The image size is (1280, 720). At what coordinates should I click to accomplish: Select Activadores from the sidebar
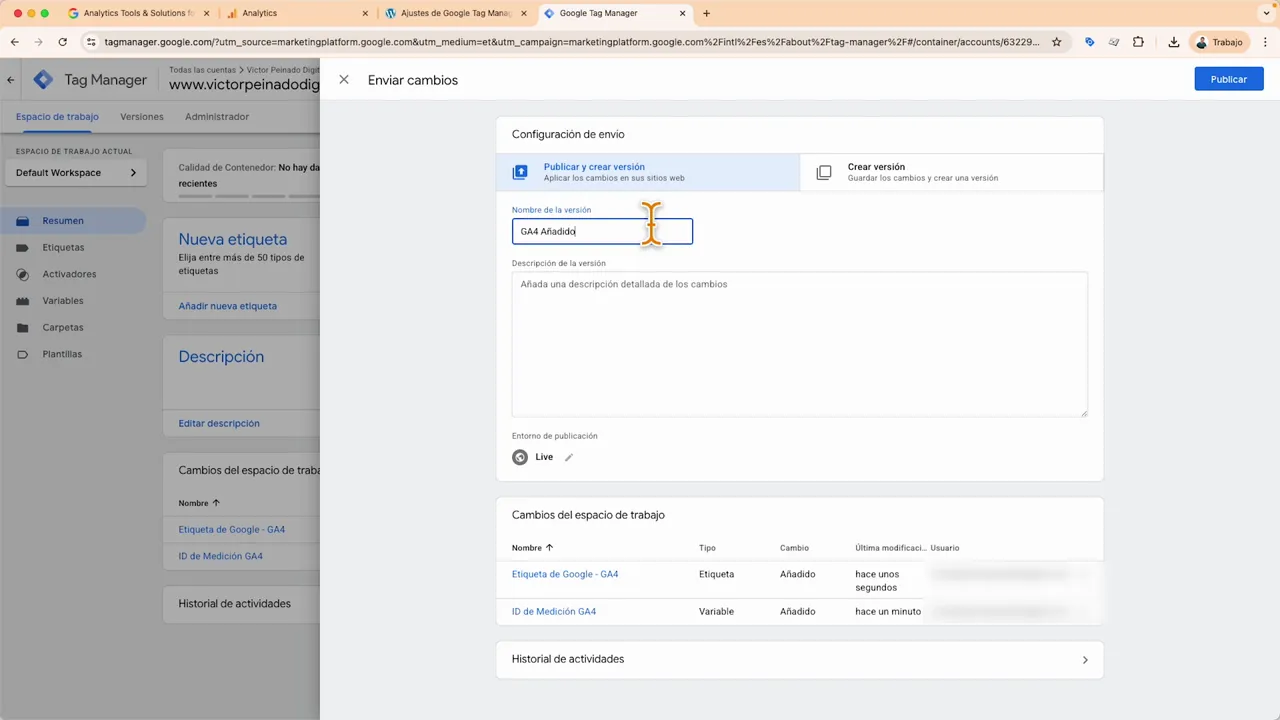(x=69, y=273)
